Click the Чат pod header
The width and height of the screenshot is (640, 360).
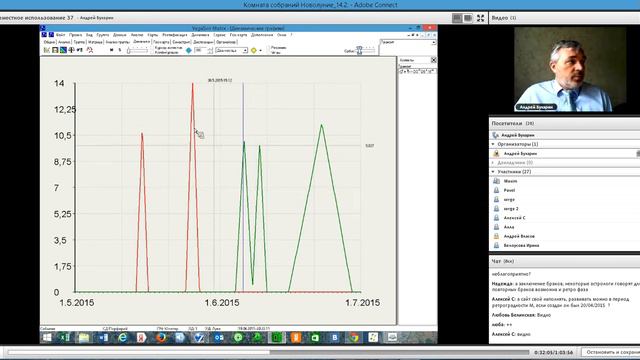pyautogui.click(x=564, y=261)
